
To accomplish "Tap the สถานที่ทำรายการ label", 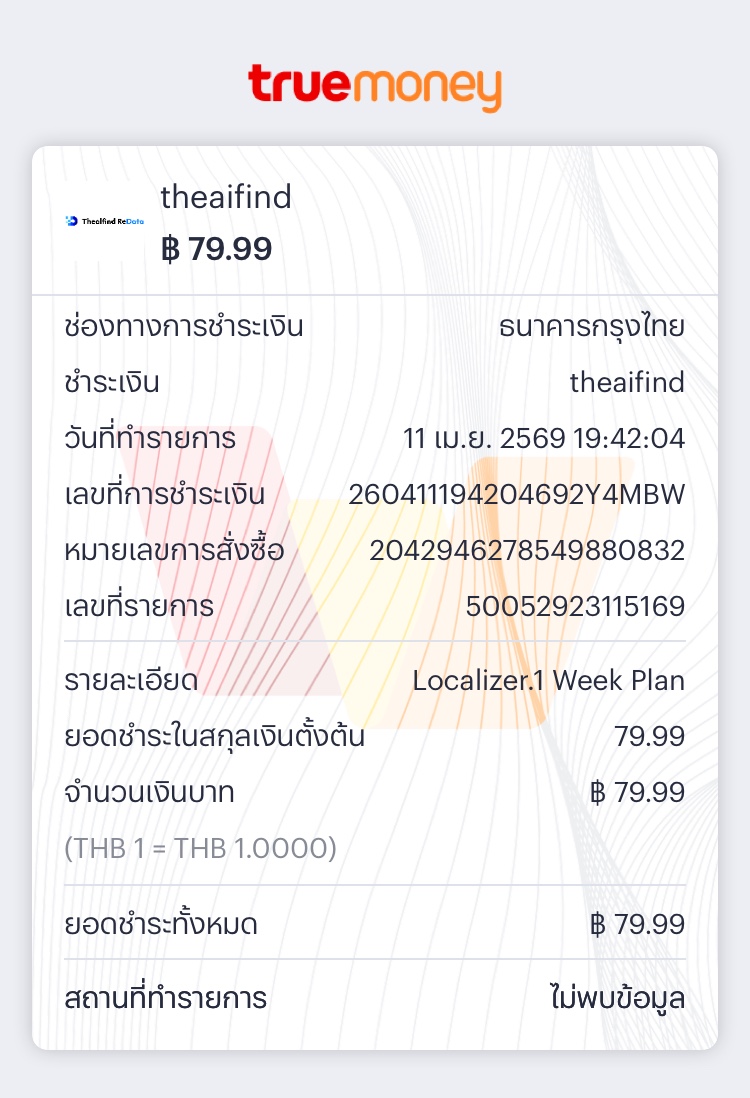I will point(165,999).
